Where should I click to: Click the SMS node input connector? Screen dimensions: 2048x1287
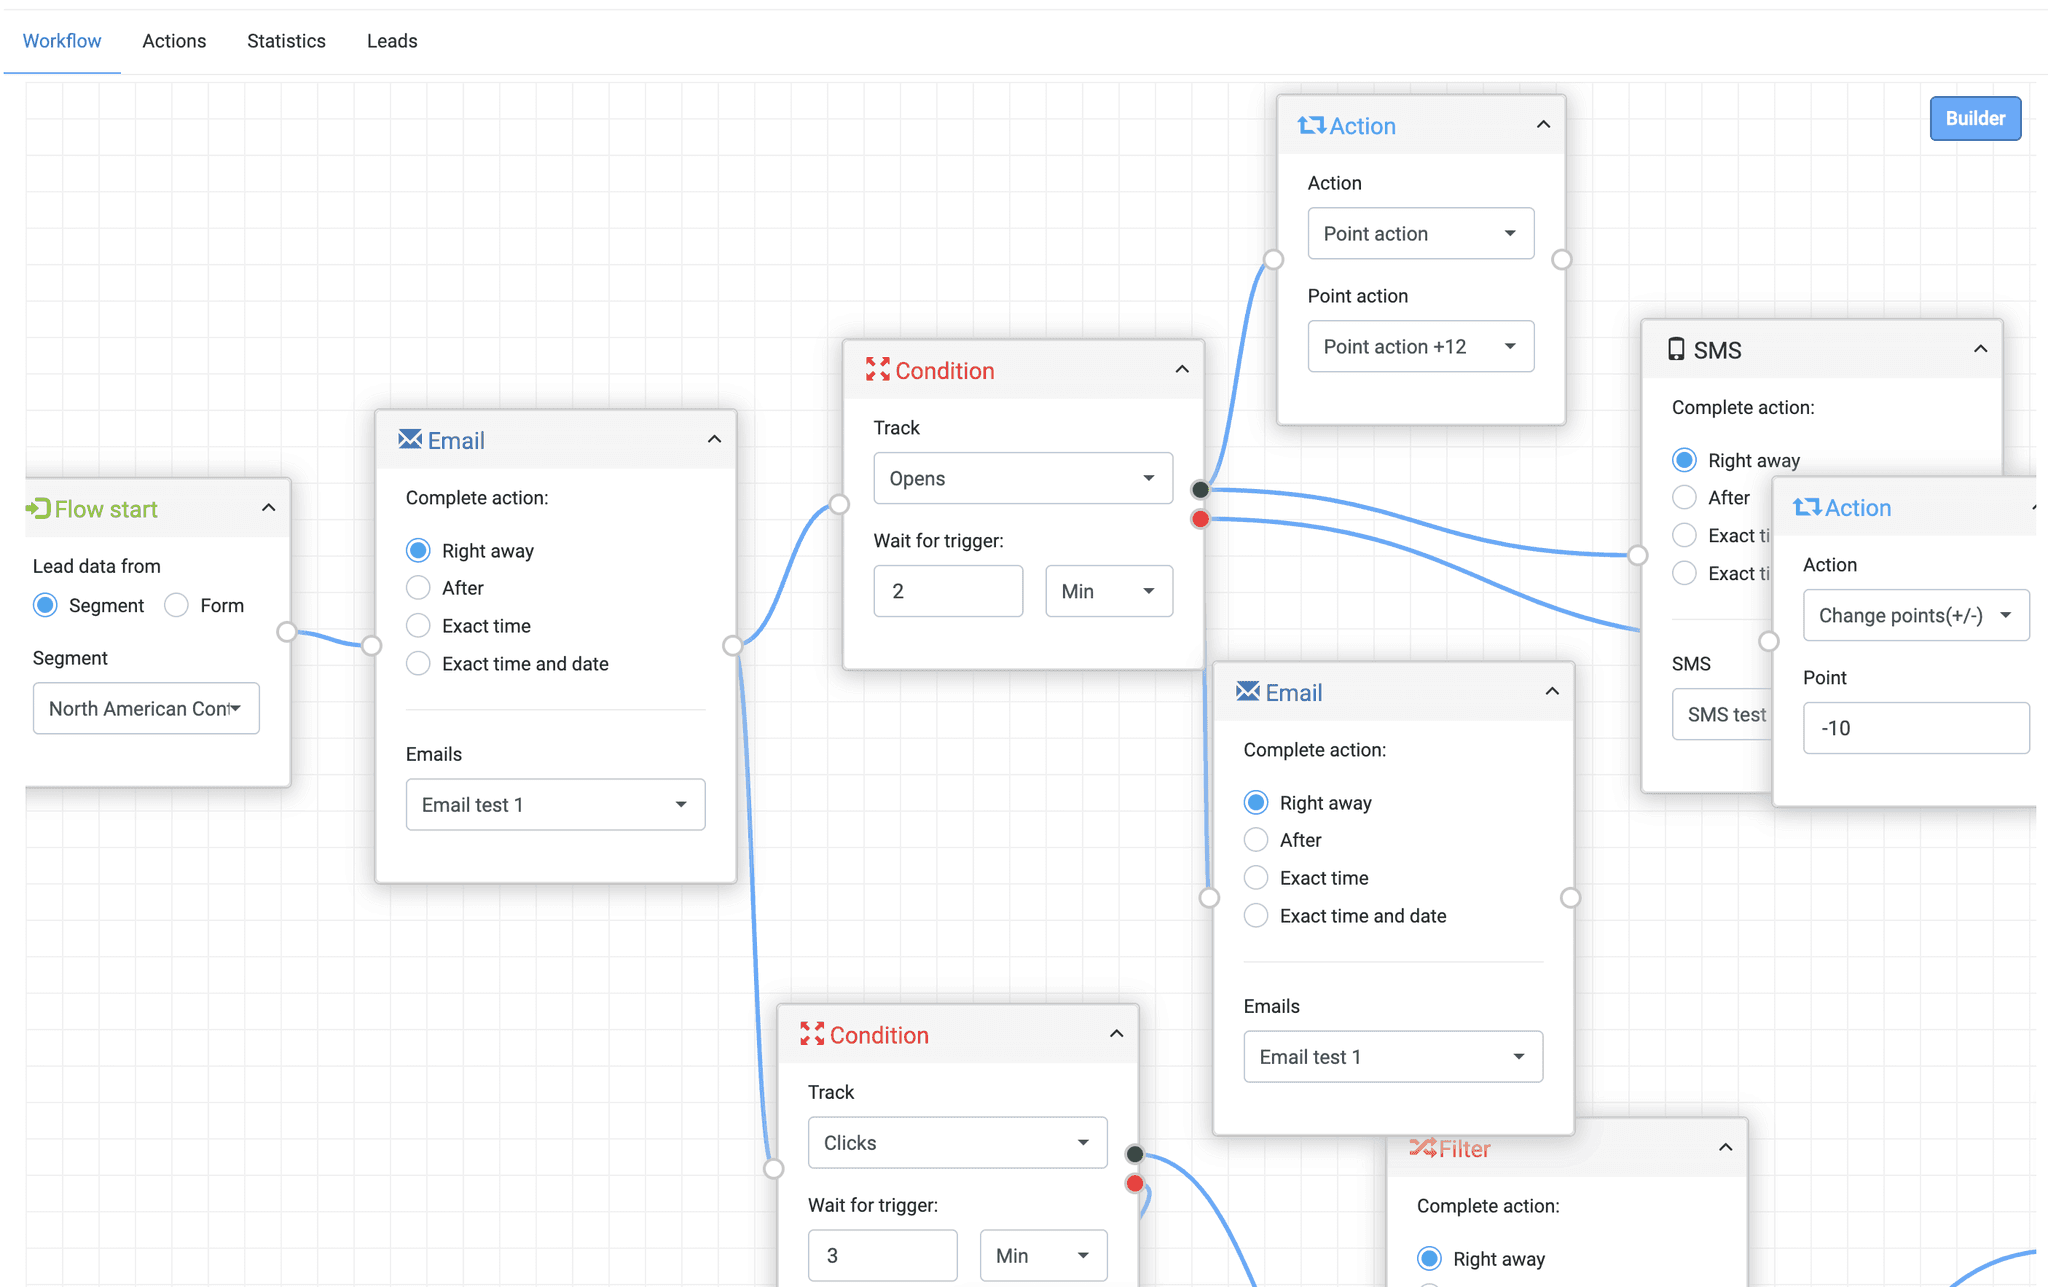pos(1637,555)
